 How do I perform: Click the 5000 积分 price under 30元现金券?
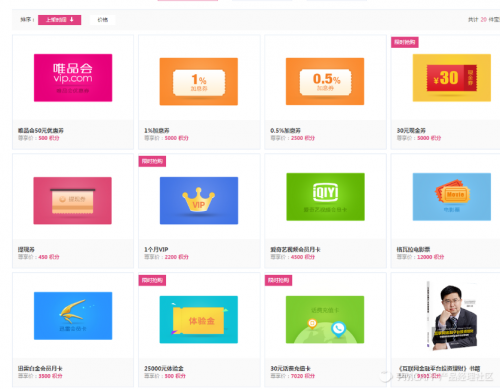click(429, 138)
